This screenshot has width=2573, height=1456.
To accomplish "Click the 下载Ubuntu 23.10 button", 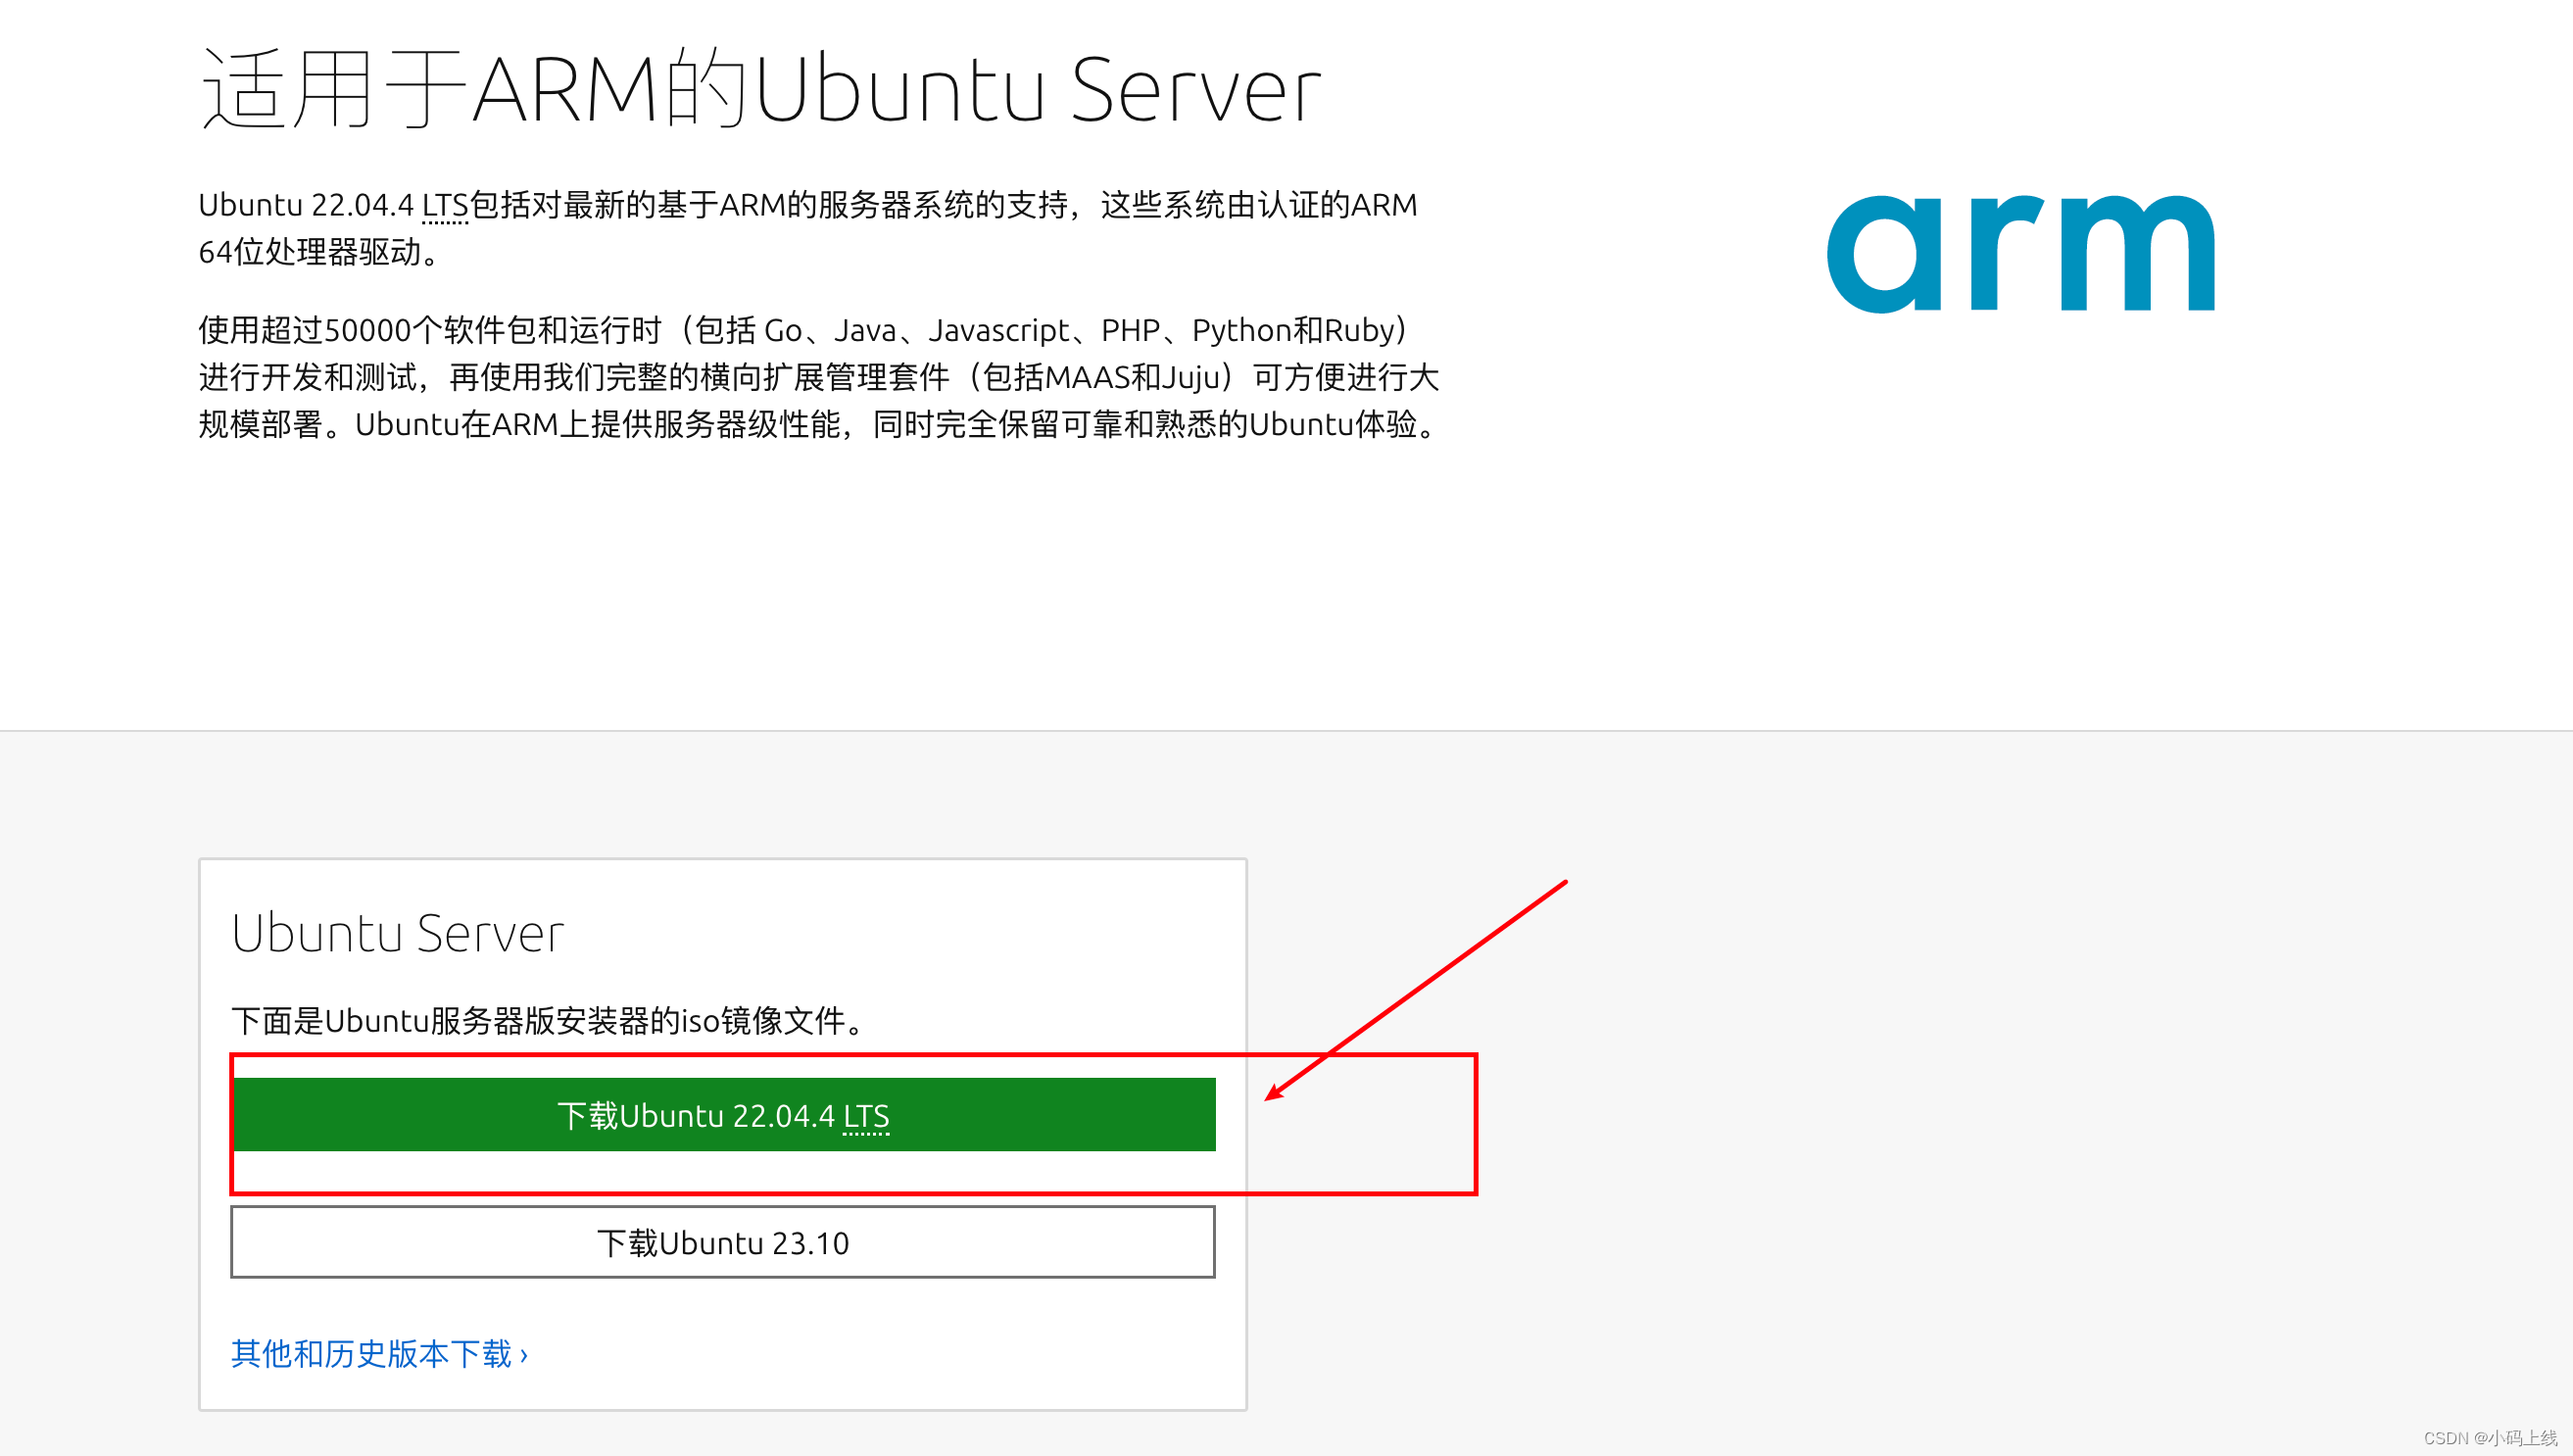I will (x=722, y=1242).
